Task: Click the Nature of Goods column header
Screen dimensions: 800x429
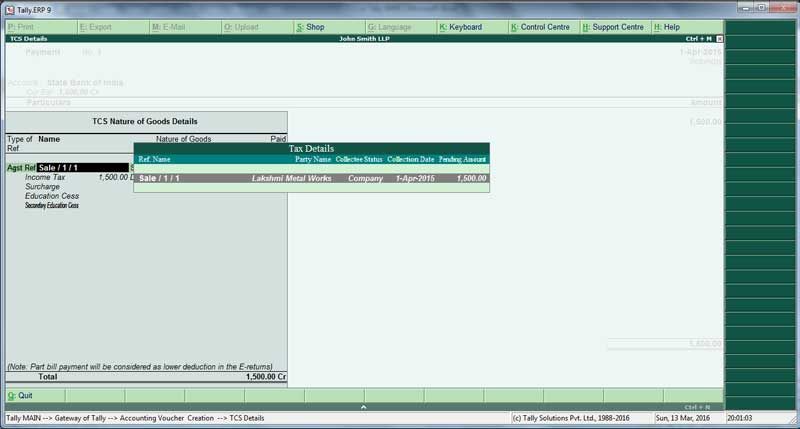Action: click(184, 139)
